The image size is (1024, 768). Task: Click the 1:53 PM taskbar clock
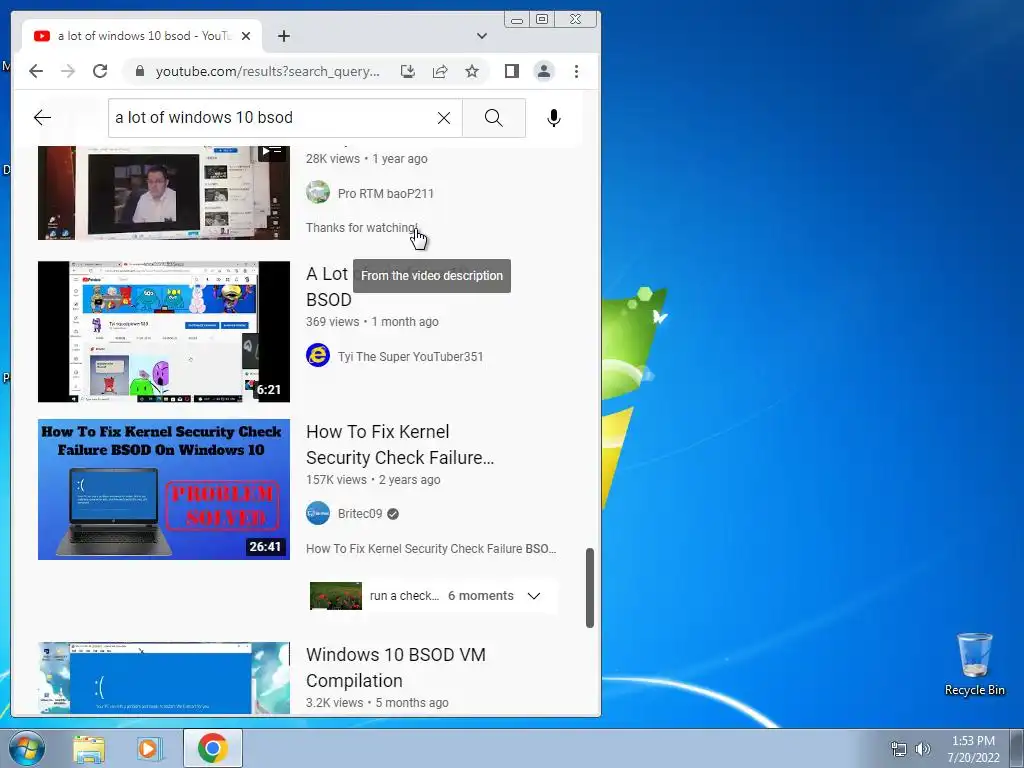pyautogui.click(x=973, y=741)
